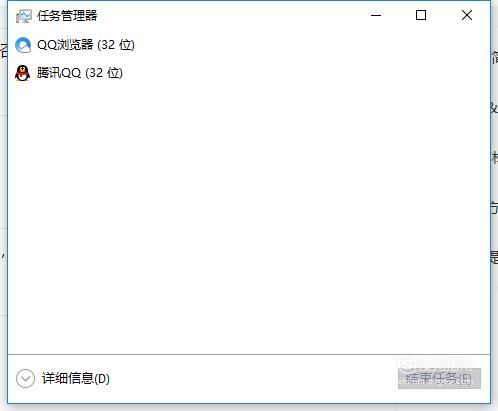The height and width of the screenshot is (411, 498).
Task: Click the 腾讯QQ penguin icon
Action: click(x=23, y=73)
